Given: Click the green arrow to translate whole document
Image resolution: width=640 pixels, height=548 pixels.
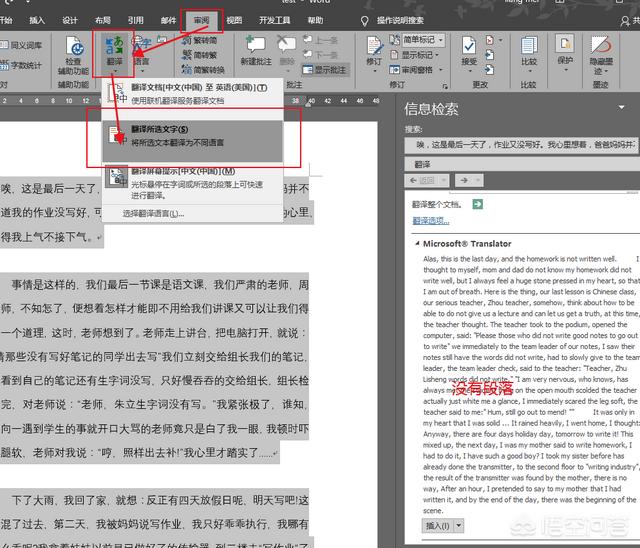Looking at the screenshot, I should click(x=478, y=204).
